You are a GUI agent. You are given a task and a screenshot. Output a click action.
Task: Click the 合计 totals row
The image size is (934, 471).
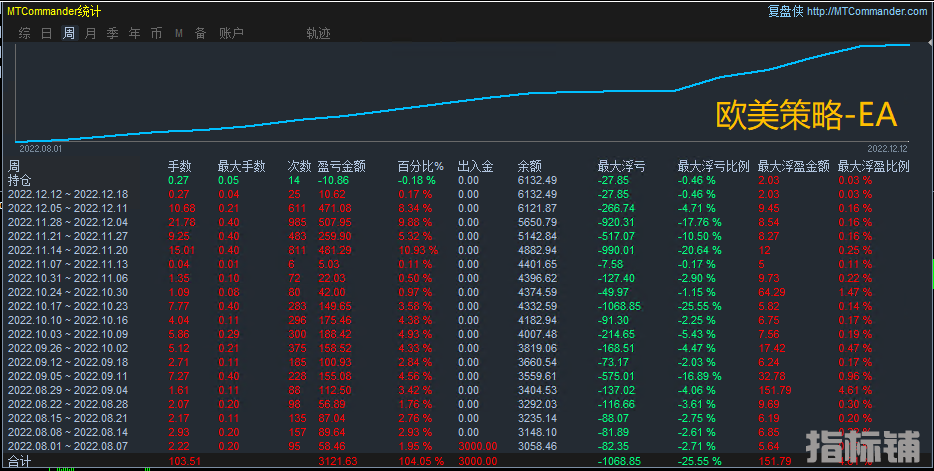pos(19,462)
